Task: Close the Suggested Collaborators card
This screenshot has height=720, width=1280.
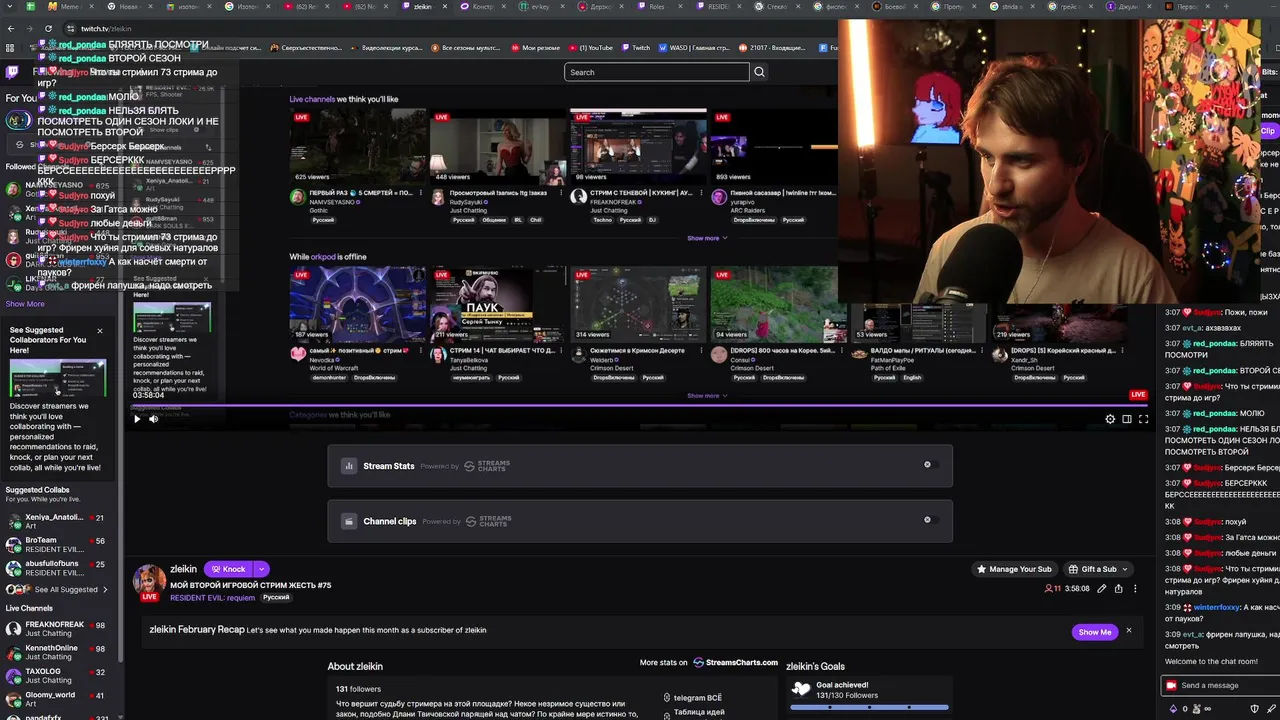Action: pyautogui.click(x=100, y=330)
